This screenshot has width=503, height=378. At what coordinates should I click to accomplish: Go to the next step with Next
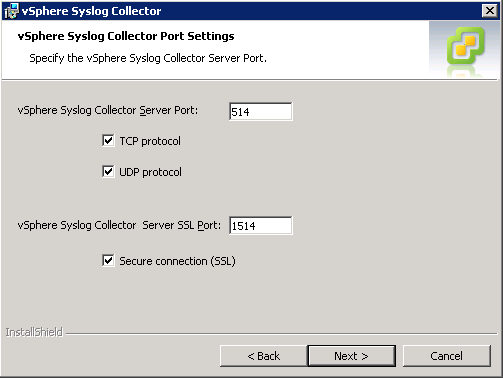coord(352,356)
